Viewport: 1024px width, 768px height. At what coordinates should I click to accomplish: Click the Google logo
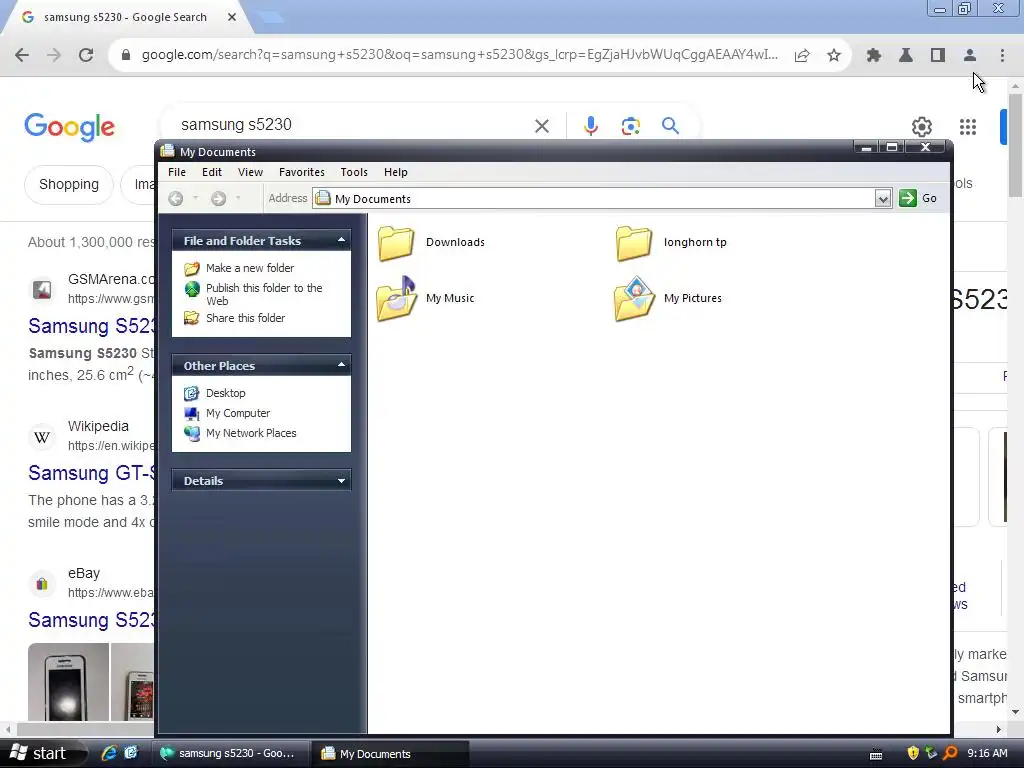coord(69,127)
